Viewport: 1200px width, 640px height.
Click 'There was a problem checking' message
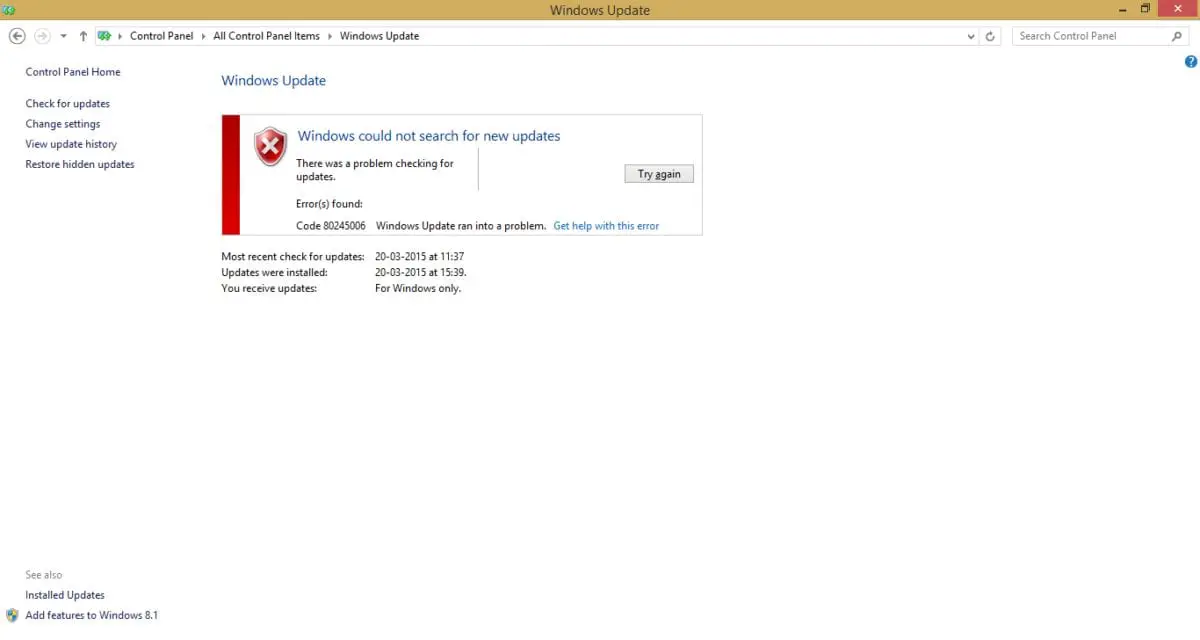point(375,170)
